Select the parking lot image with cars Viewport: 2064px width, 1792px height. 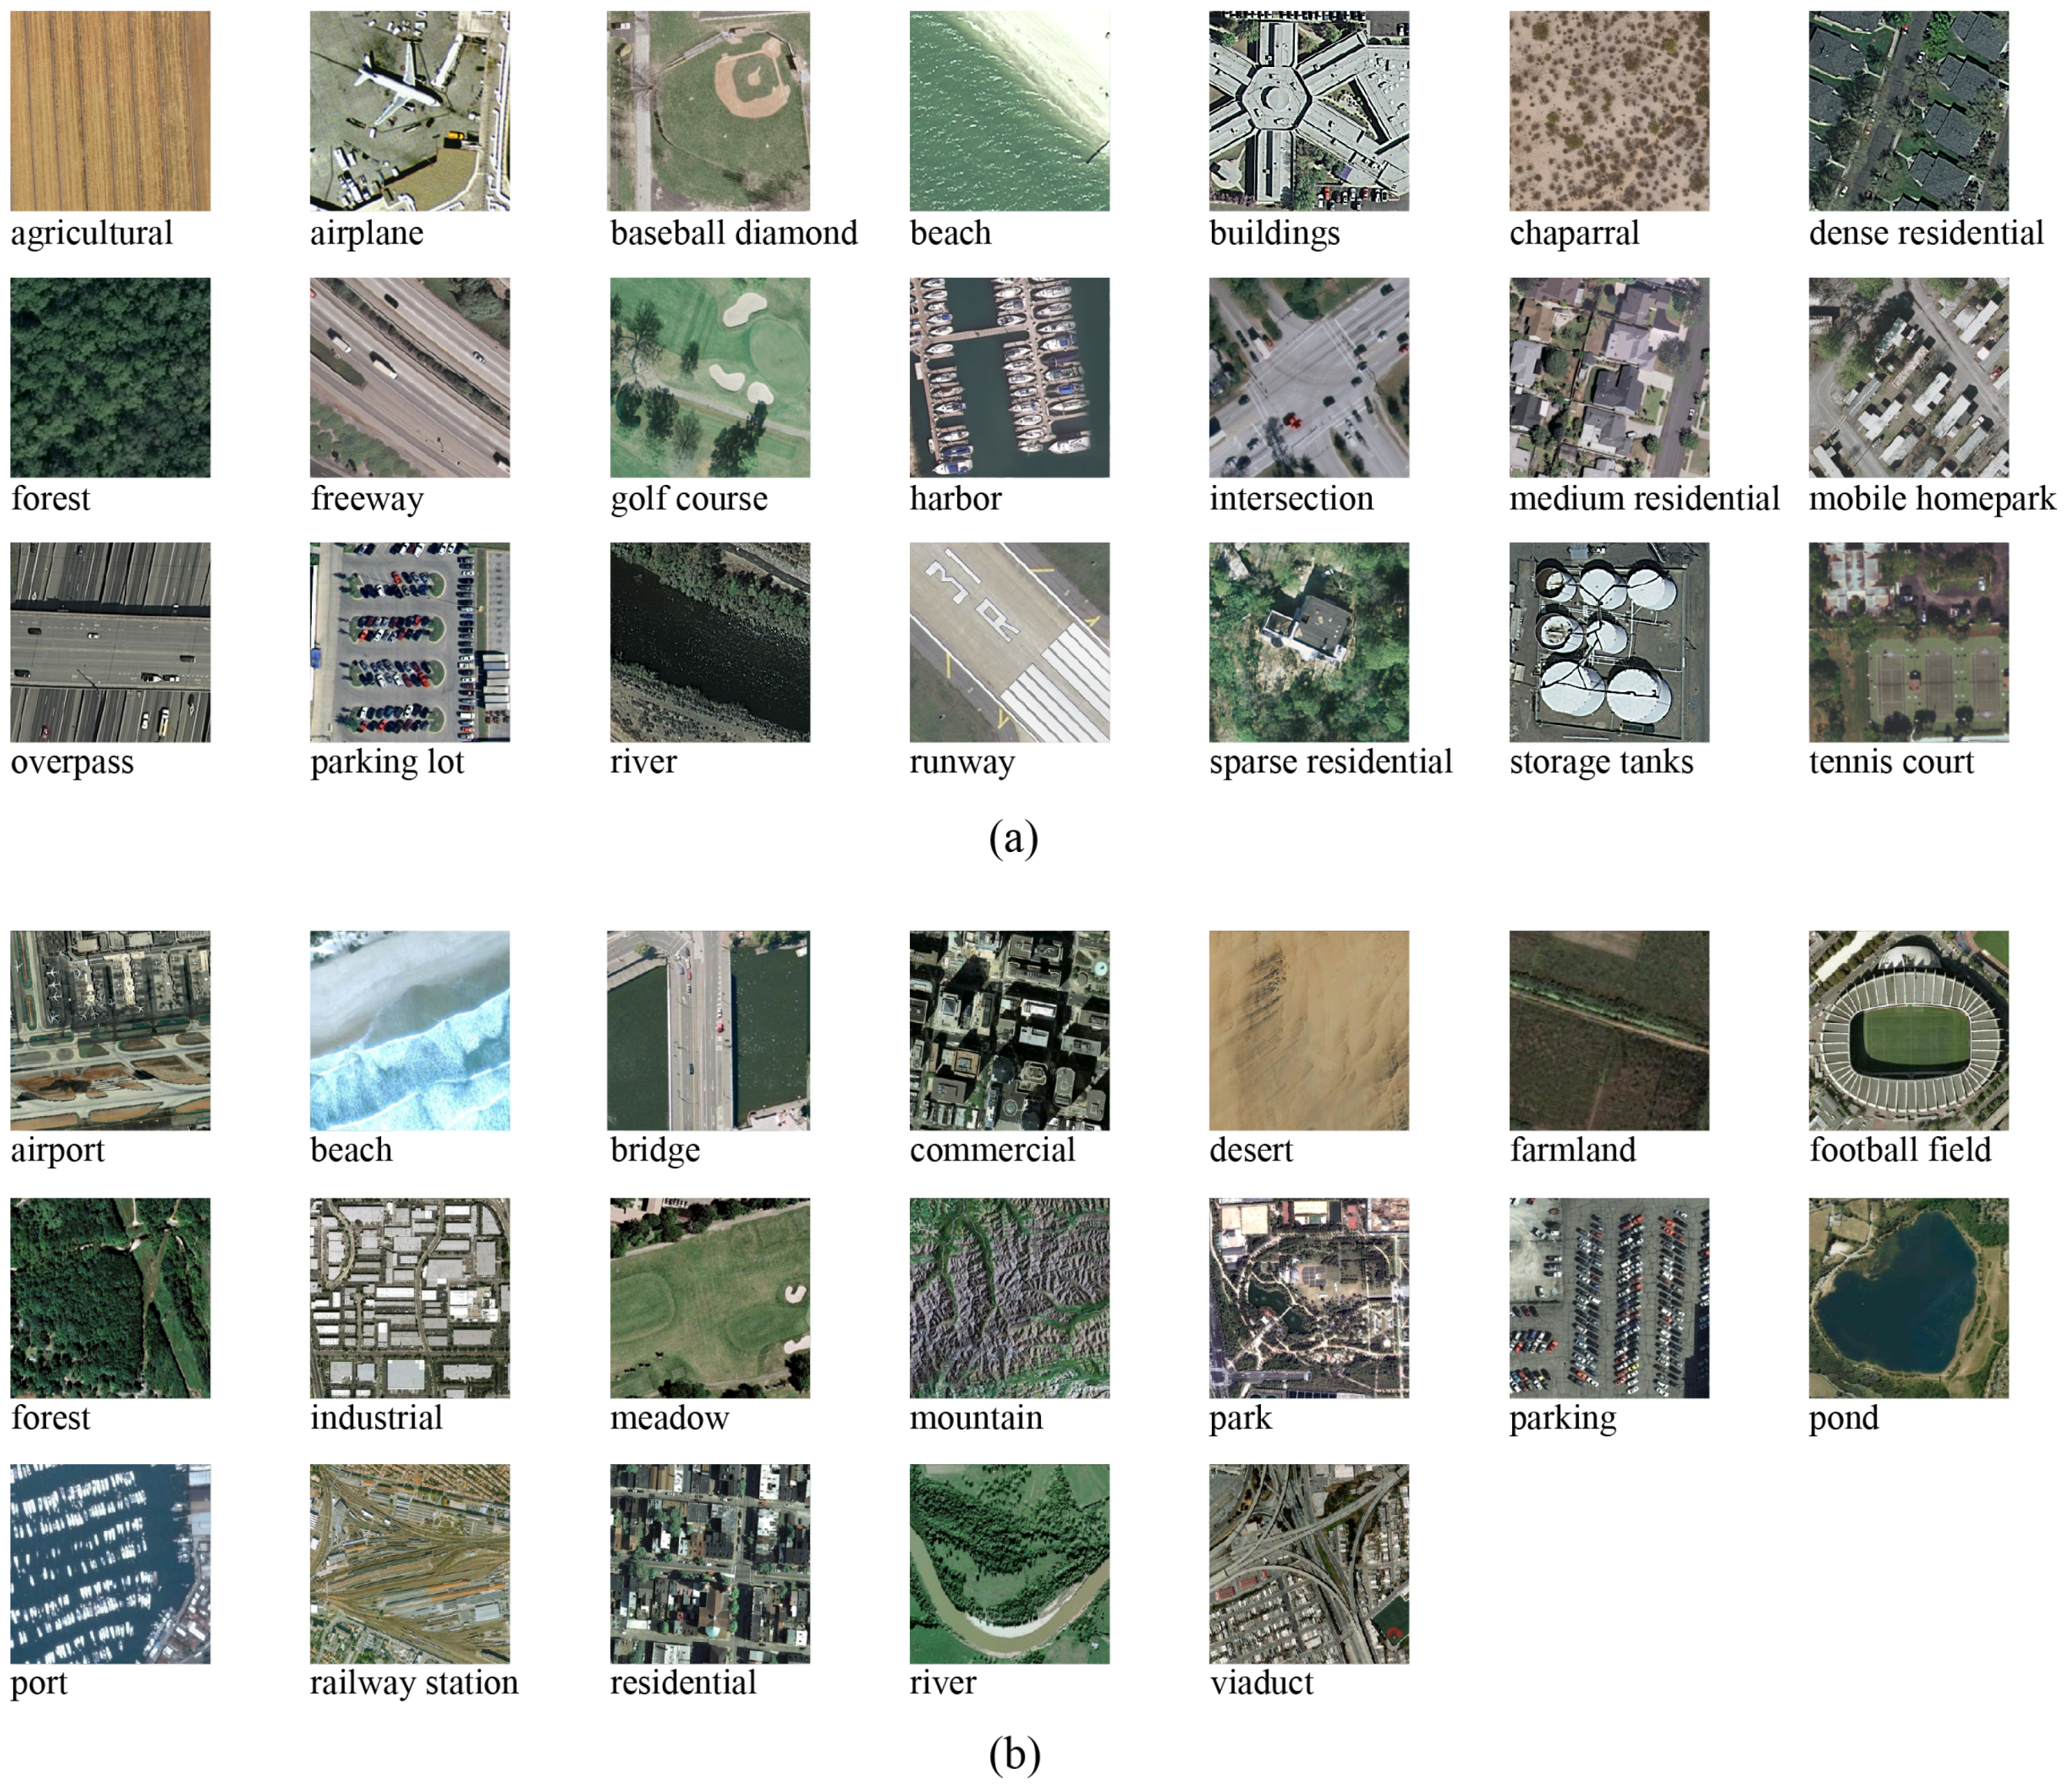point(409,642)
